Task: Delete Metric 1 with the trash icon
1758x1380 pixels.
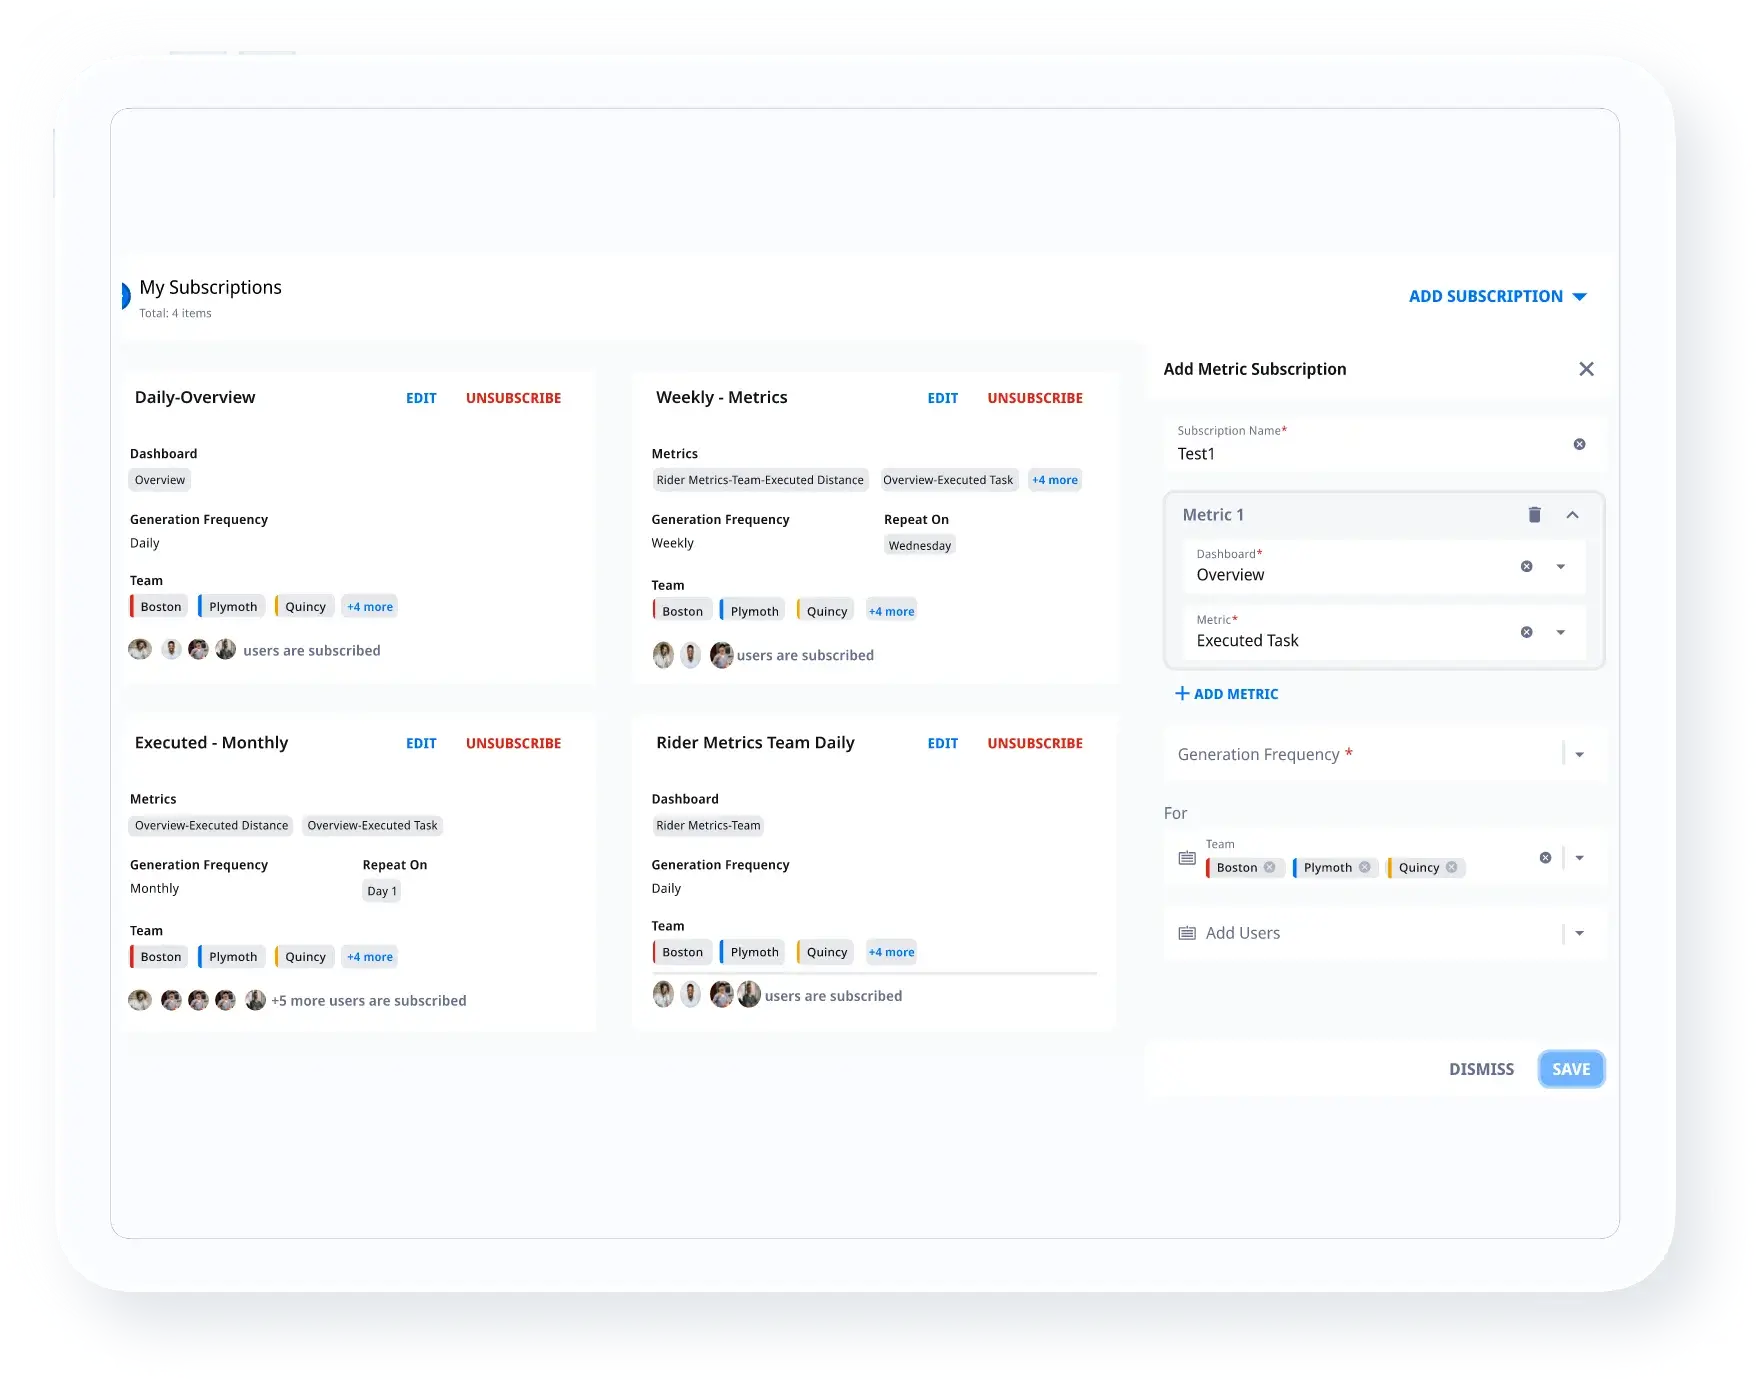Action: coord(1534,515)
